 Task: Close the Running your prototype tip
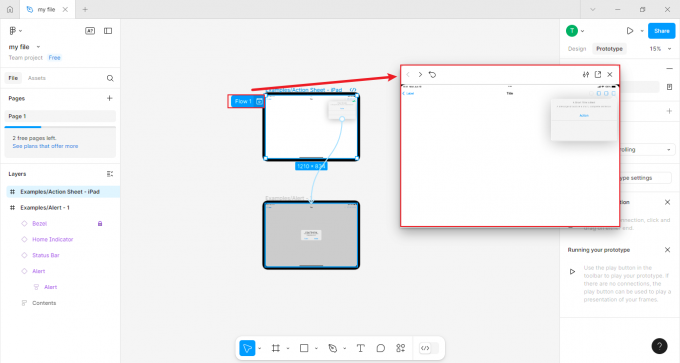pyautogui.click(x=667, y=250)
